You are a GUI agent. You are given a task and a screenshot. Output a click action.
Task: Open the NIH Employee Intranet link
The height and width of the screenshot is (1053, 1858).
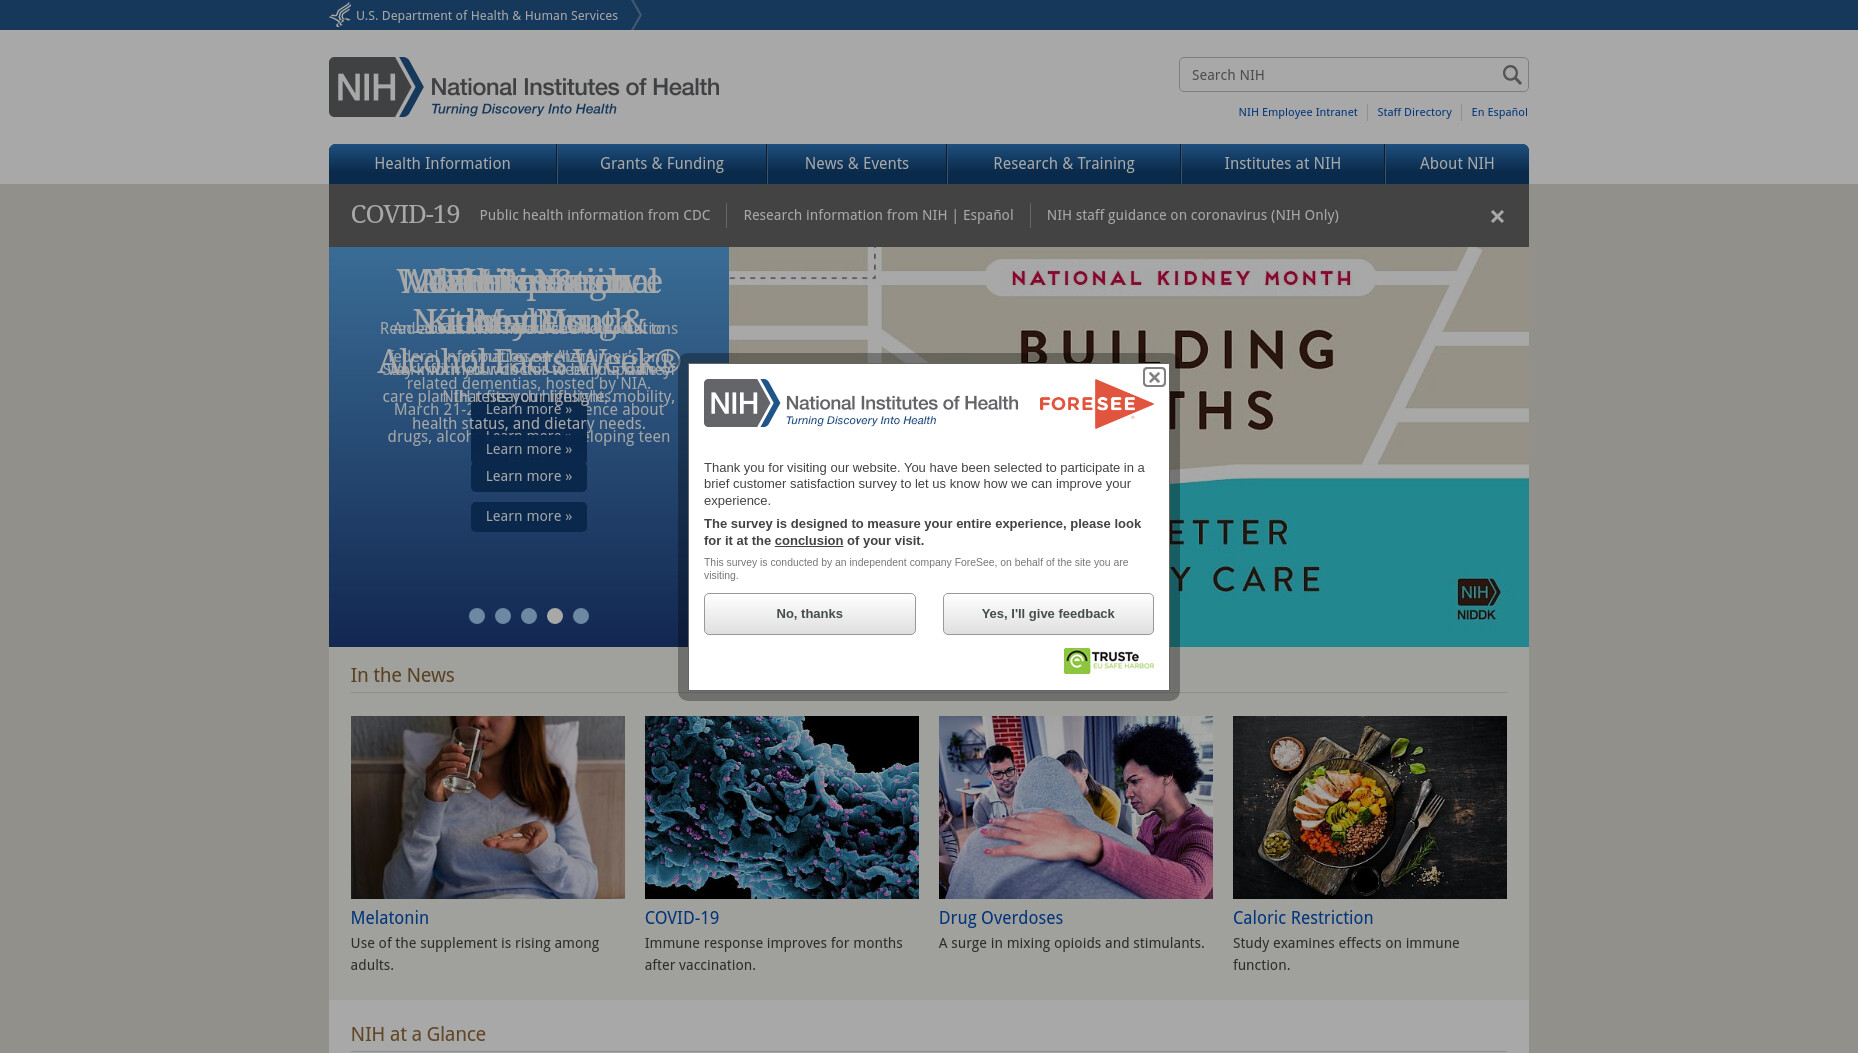(1298, 112)
